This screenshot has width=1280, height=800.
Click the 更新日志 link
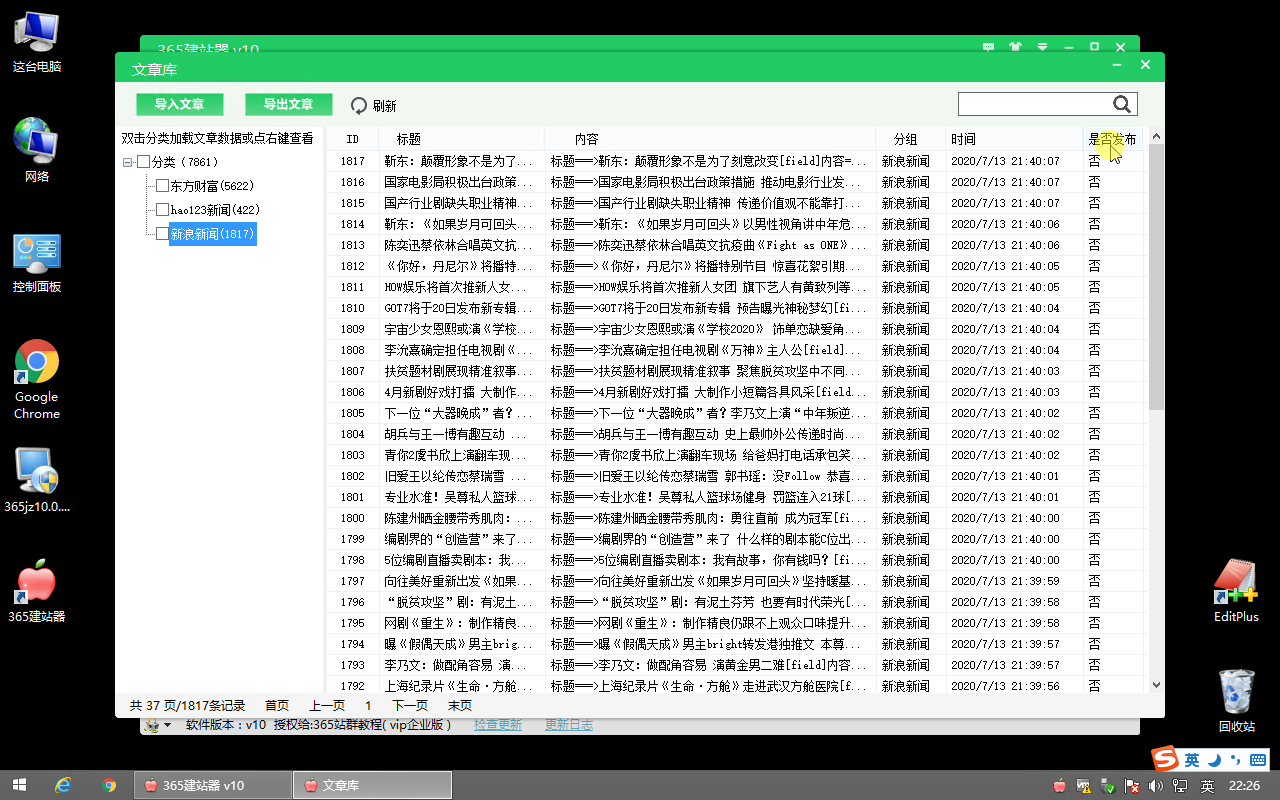(x=569, y=725)
